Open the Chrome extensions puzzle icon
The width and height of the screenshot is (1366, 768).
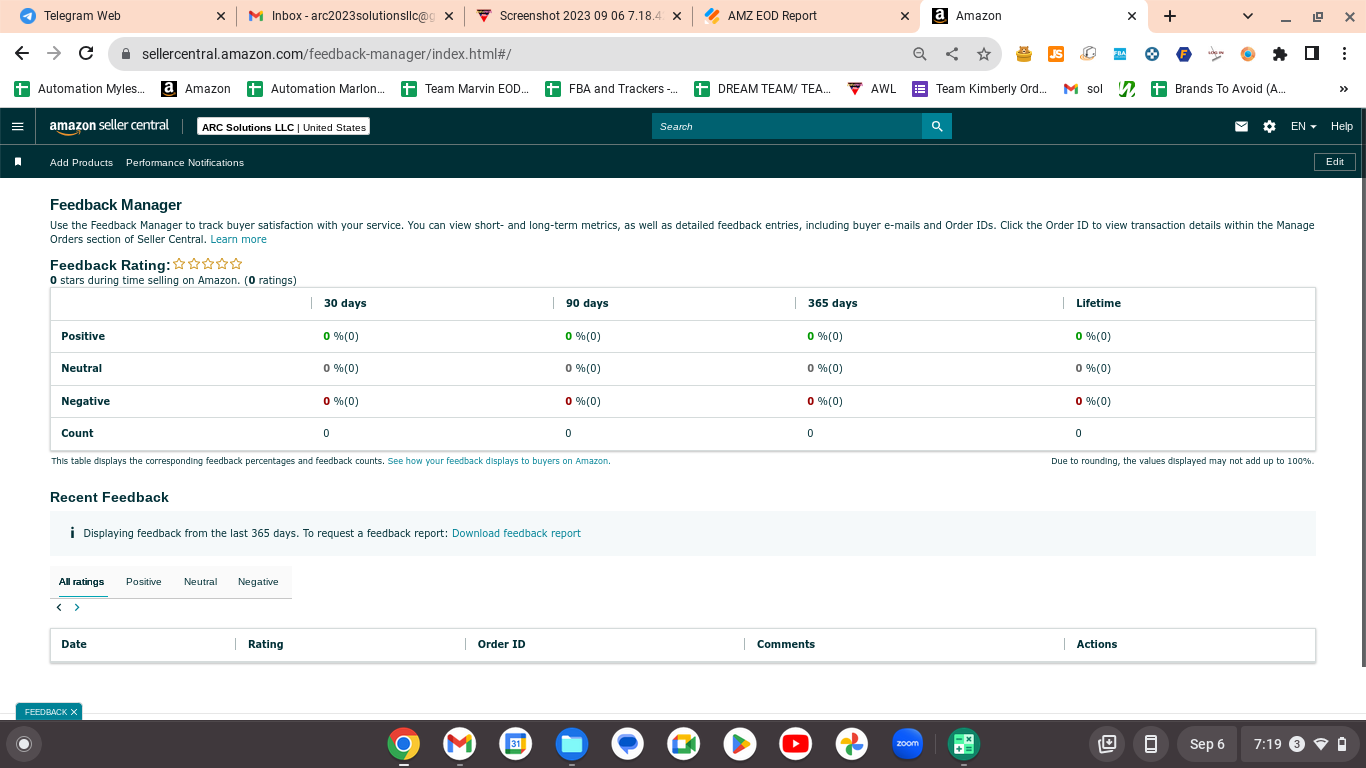coord(1280,54)
